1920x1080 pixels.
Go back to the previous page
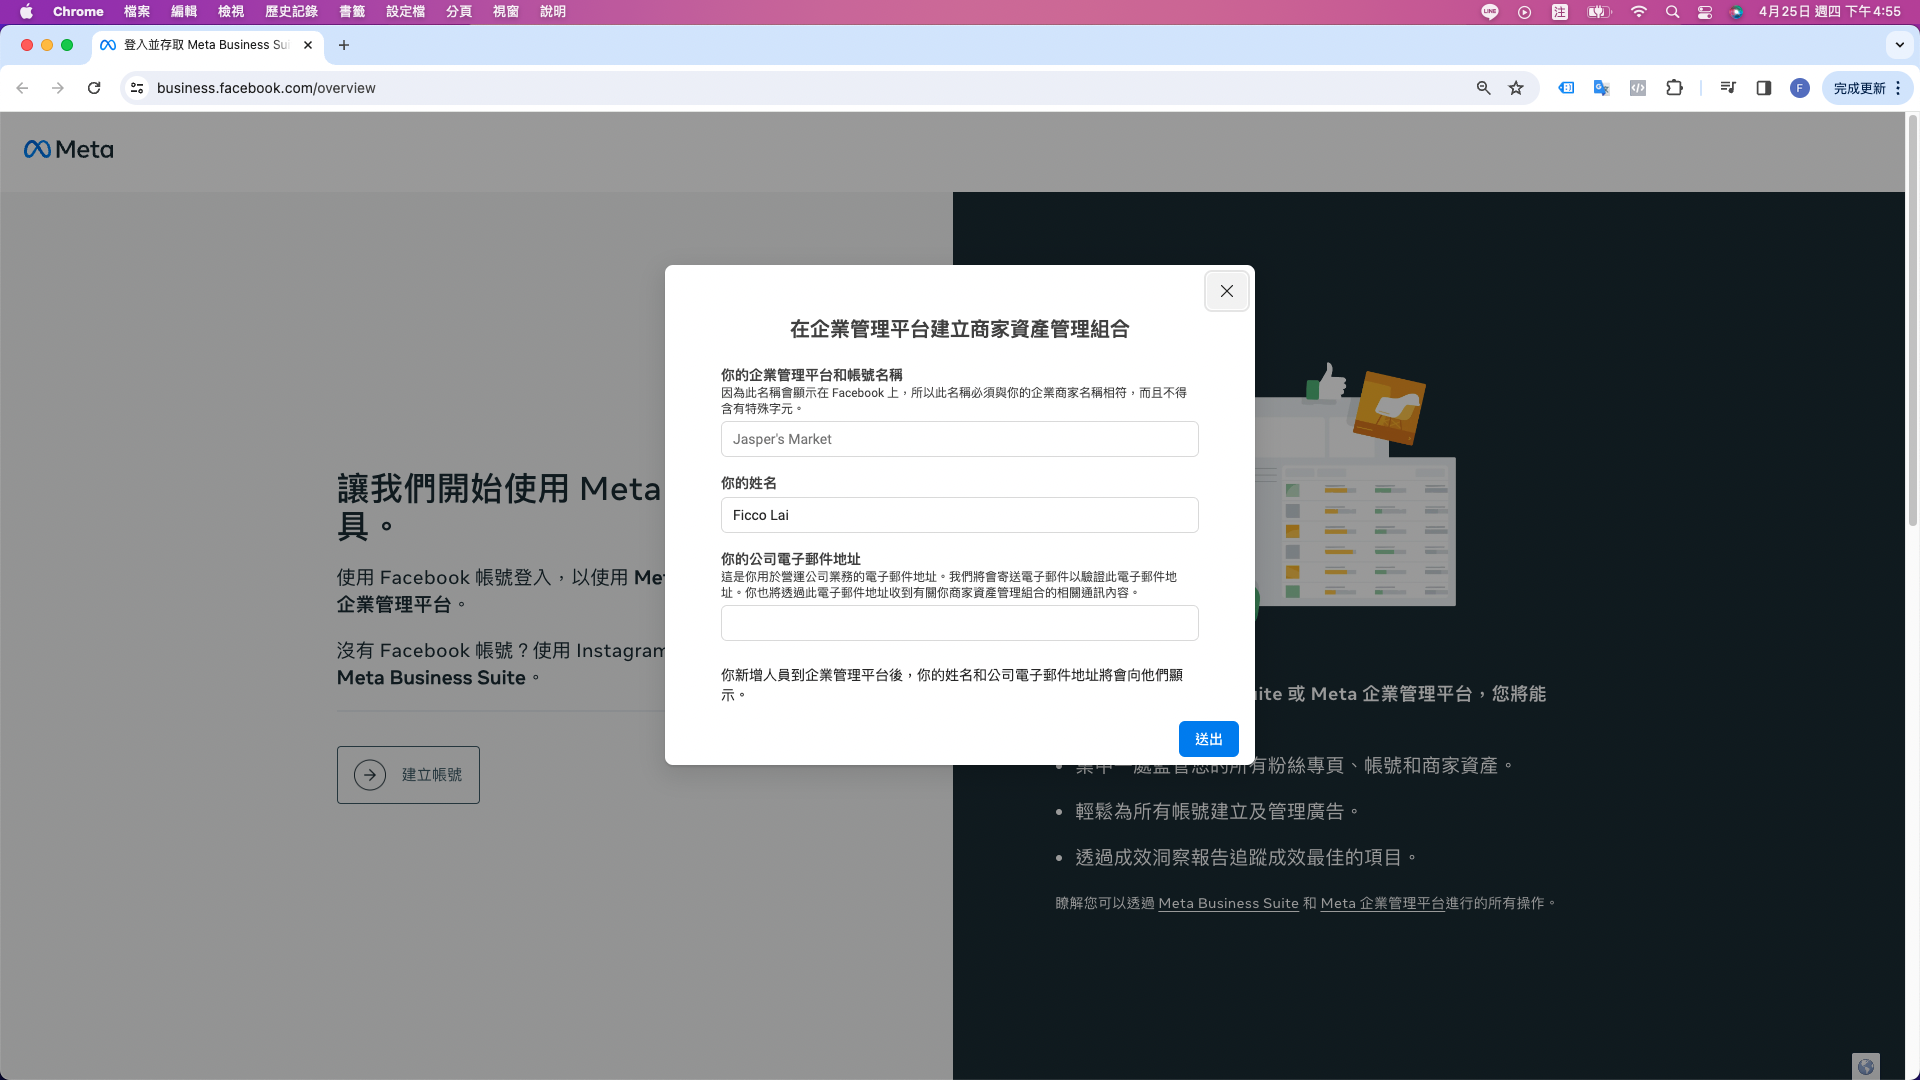pos(22,88)
